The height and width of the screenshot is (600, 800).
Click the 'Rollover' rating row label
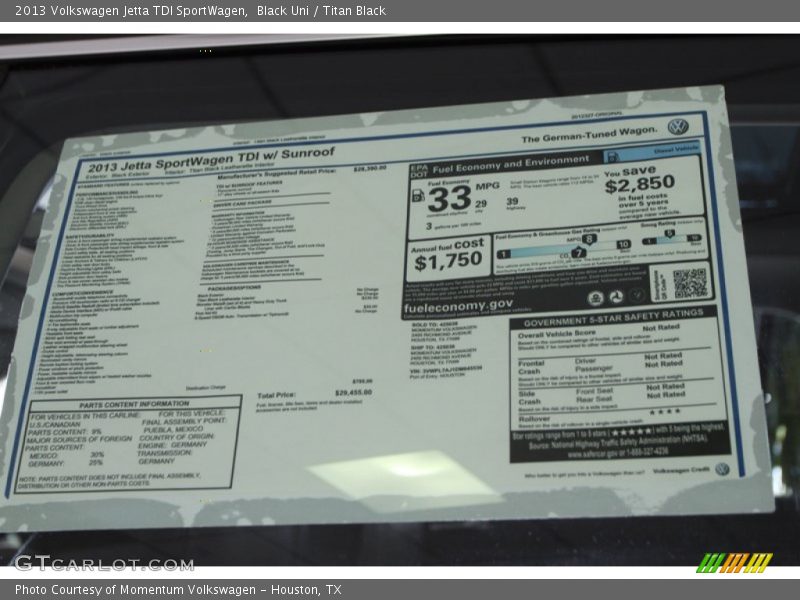click(x=534, y=418)
